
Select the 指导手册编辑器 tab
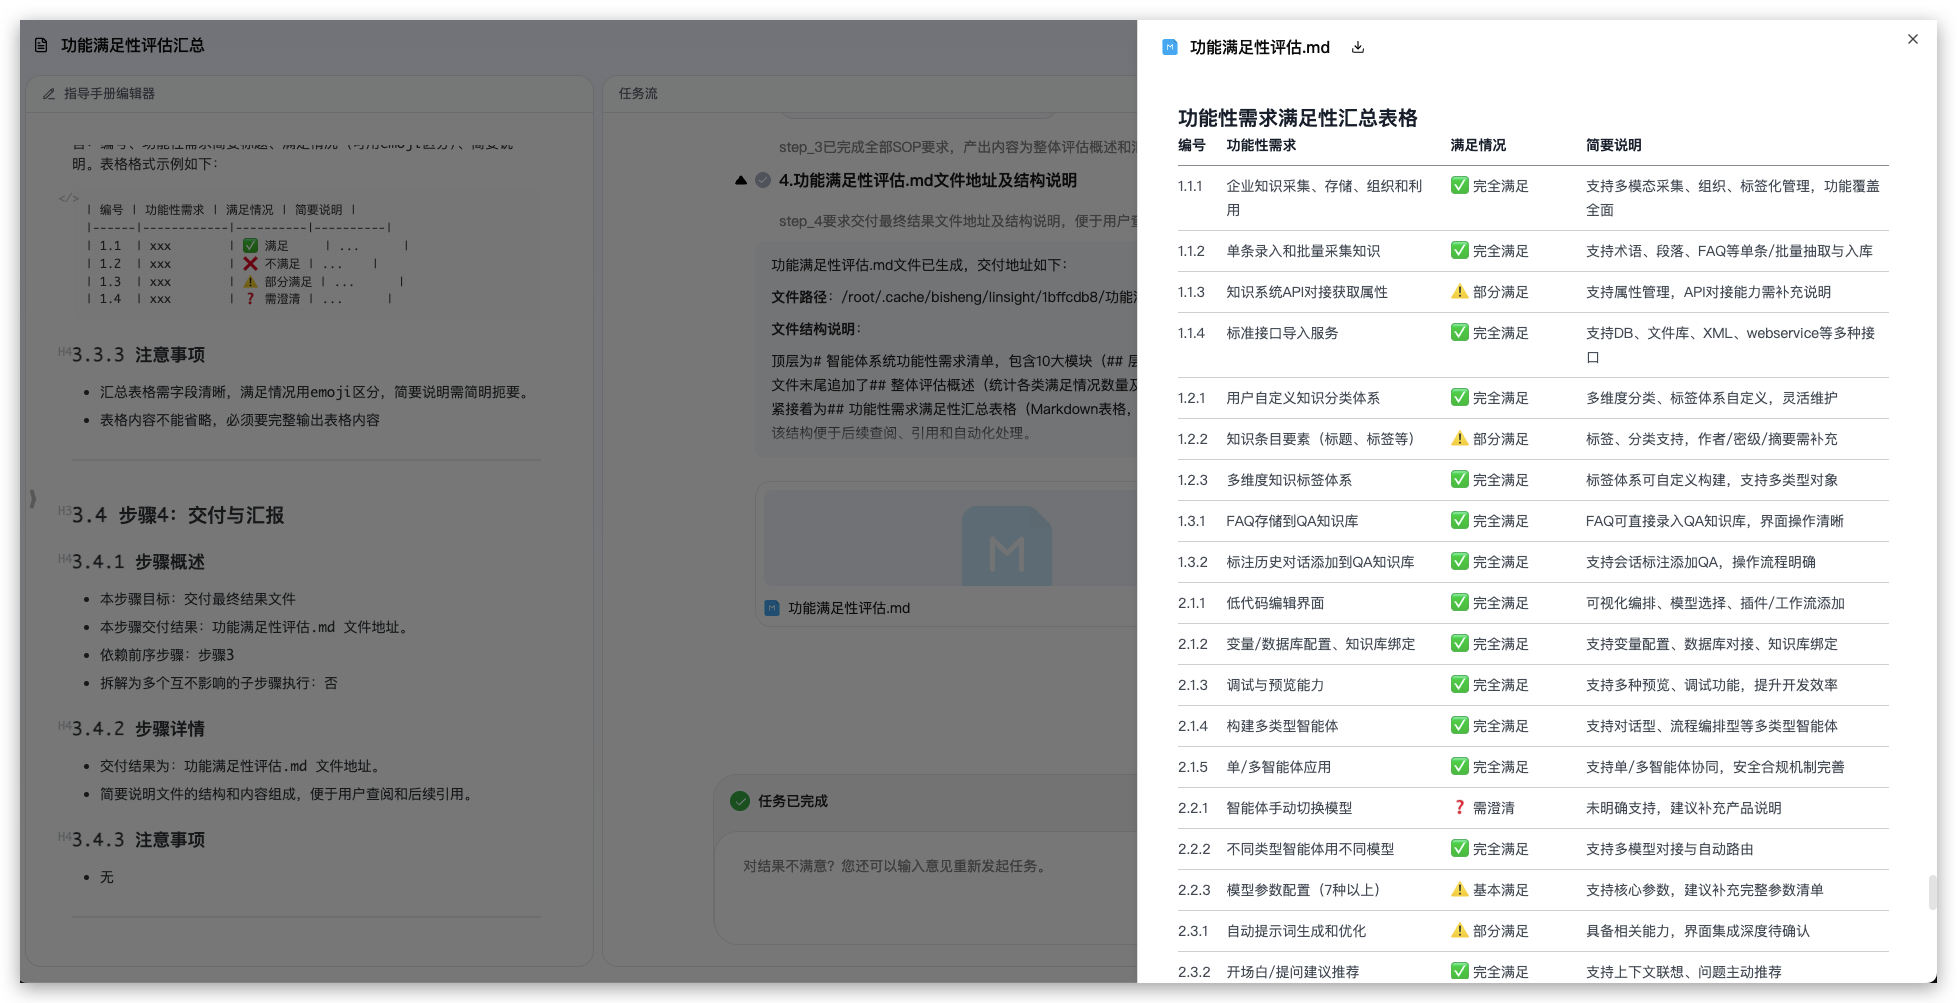point(109,93)
